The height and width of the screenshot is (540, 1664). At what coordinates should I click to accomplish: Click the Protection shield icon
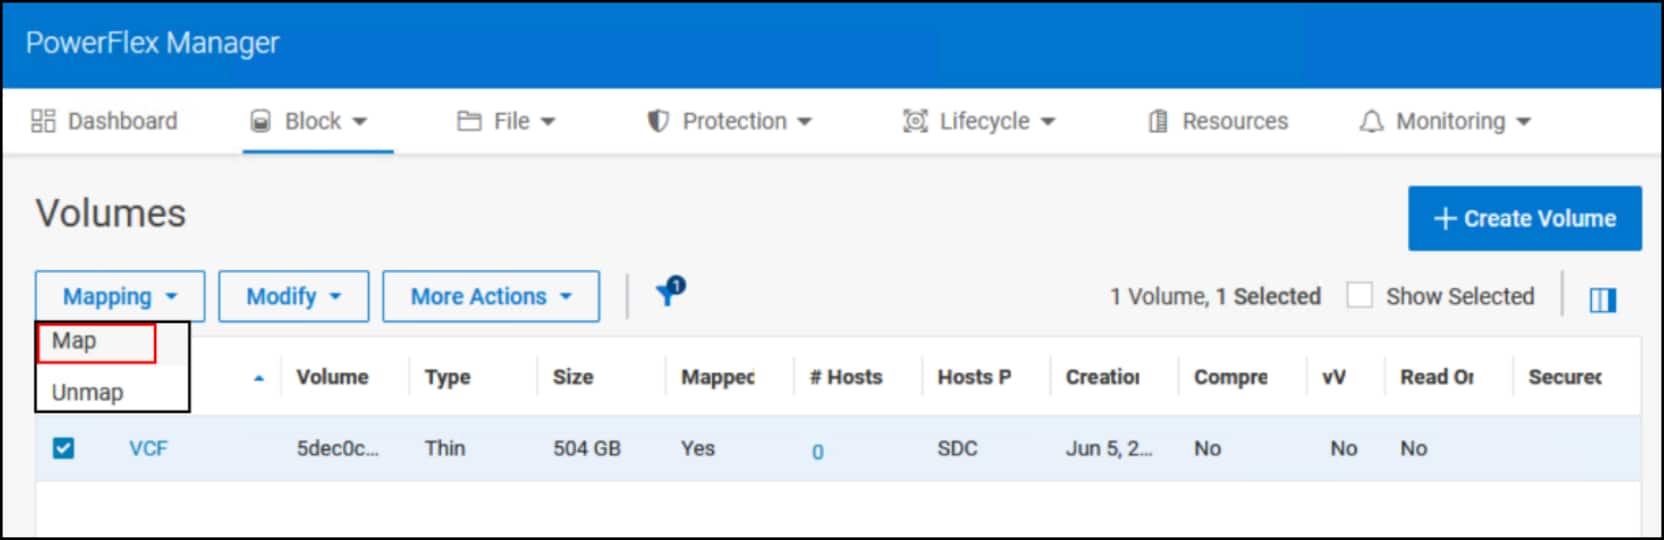coord(658,121)
